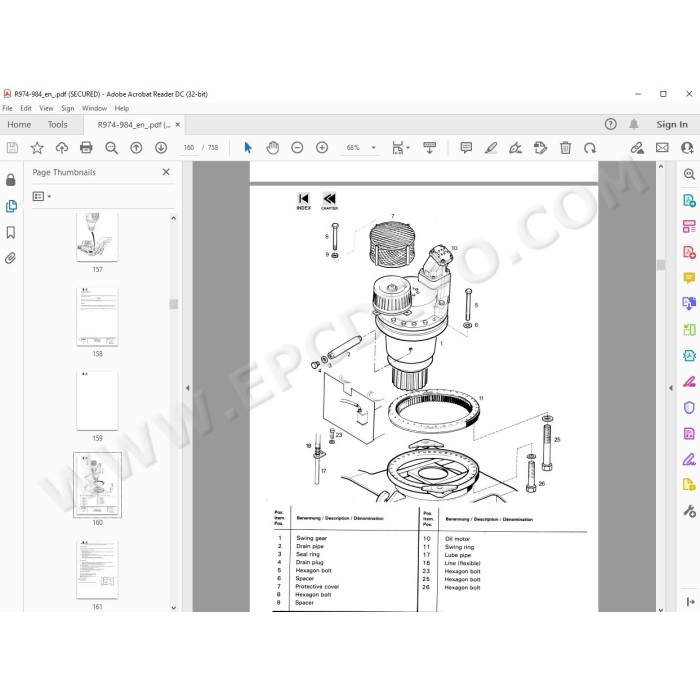The height and width of the screenshot is (700, 700).
Task: Click document scrollbar down arrow
Action: click(x=661, y=609)
